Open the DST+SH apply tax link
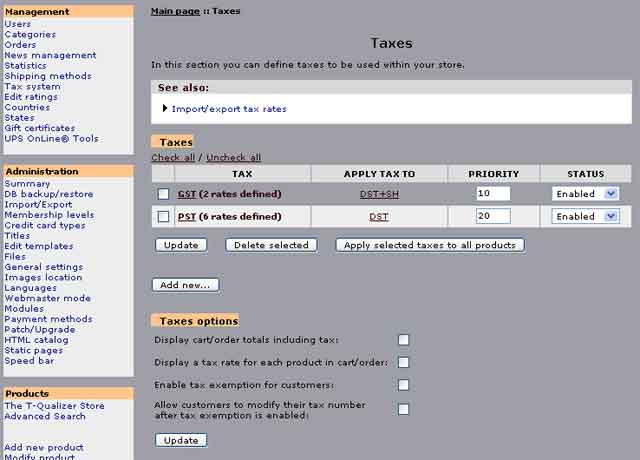This screenshot has height=460, width=640. (x=379, y=194)
